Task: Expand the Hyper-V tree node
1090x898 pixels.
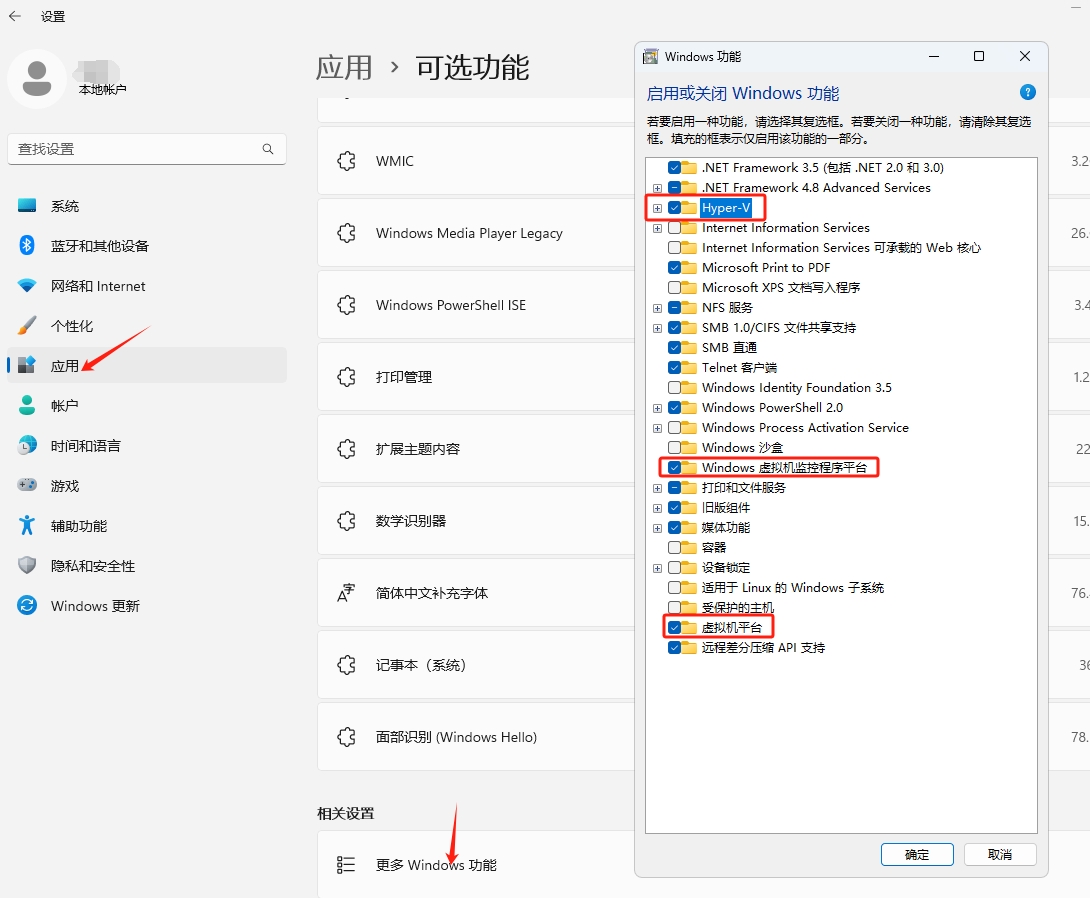Action: (x=657, y=208)
